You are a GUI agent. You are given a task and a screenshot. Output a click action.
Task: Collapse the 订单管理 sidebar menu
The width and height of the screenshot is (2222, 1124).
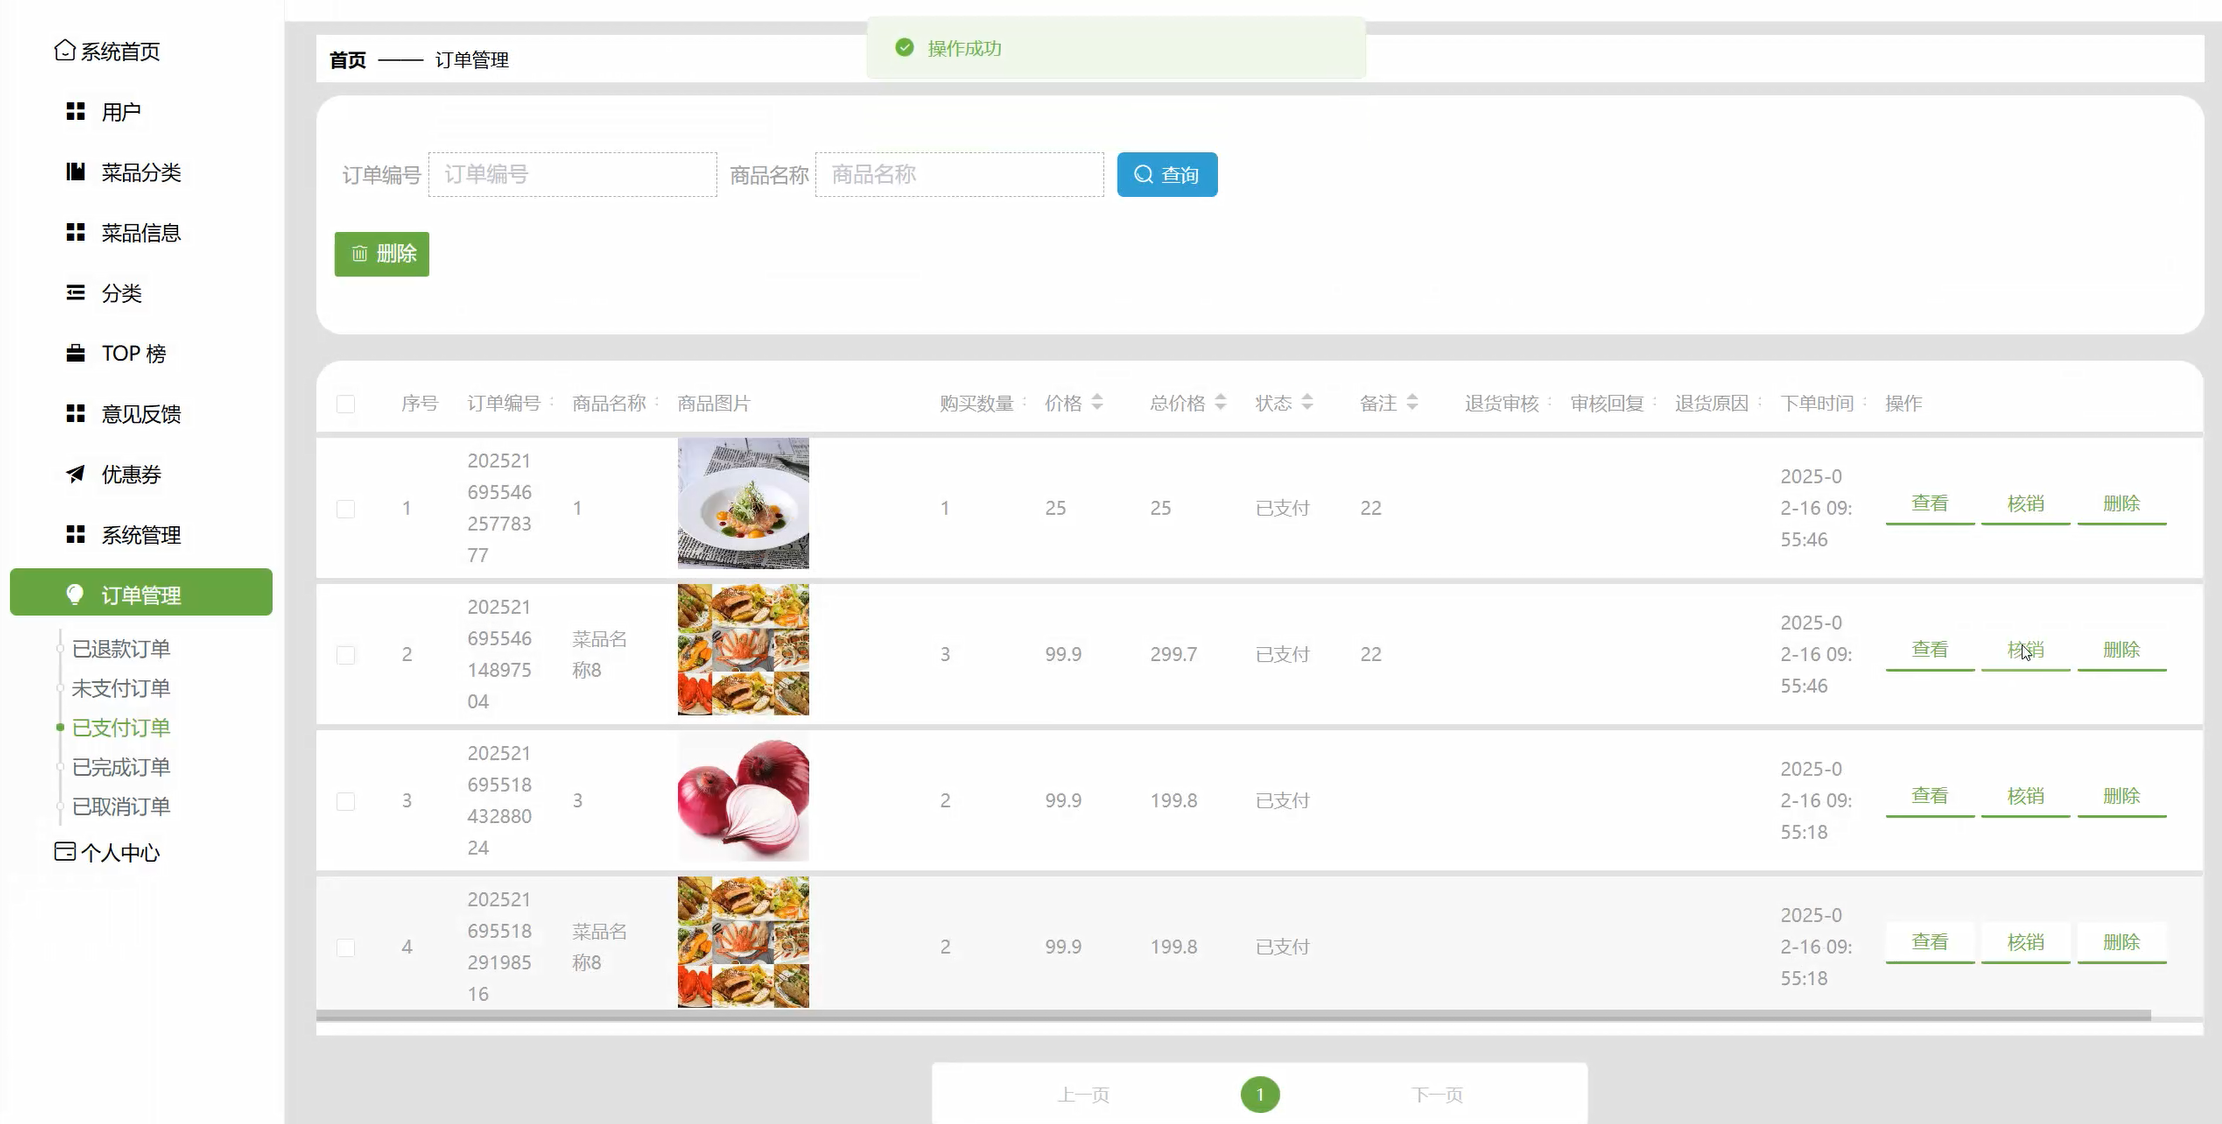point(141,593)
